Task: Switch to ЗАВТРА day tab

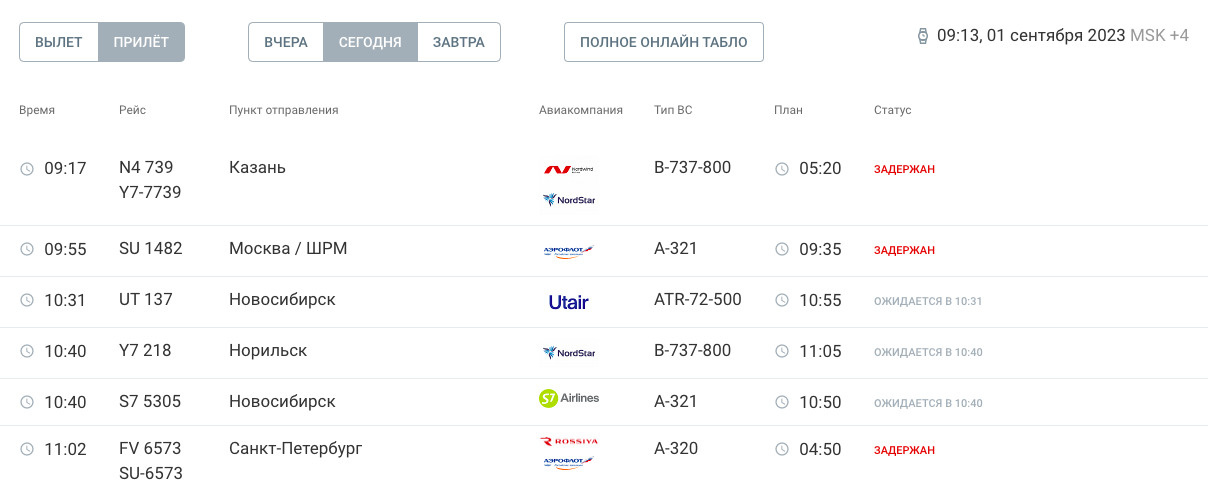Action: coord(458,42)
